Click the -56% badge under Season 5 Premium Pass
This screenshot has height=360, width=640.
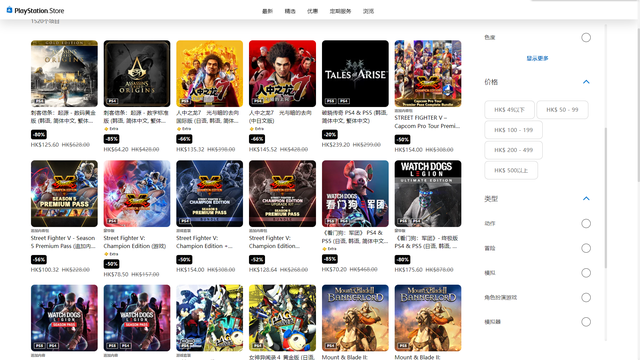tap(39, 260)
